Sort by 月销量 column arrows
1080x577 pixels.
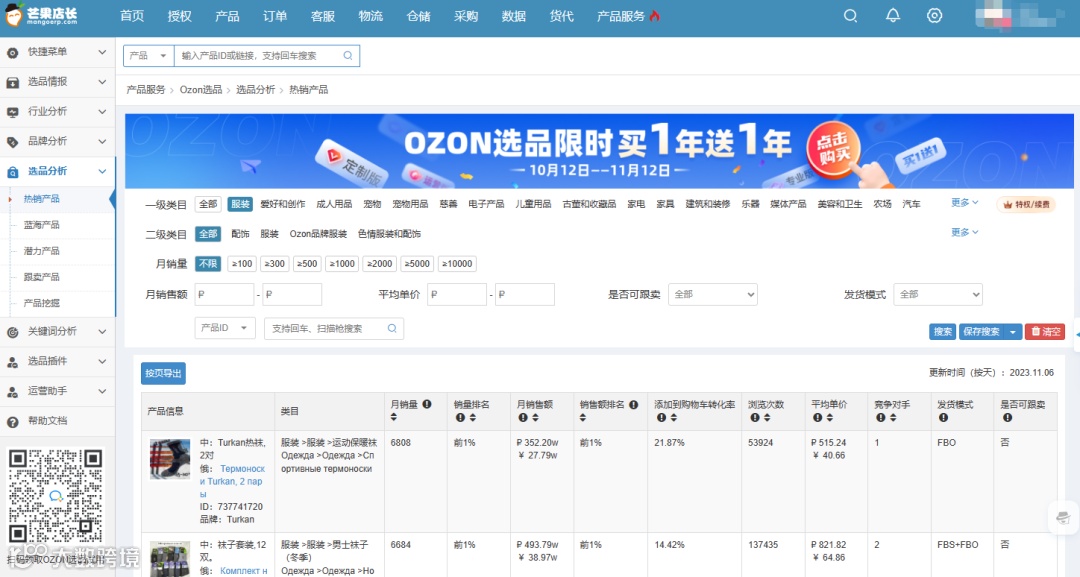pyautogui.click(x=394, y=417)
